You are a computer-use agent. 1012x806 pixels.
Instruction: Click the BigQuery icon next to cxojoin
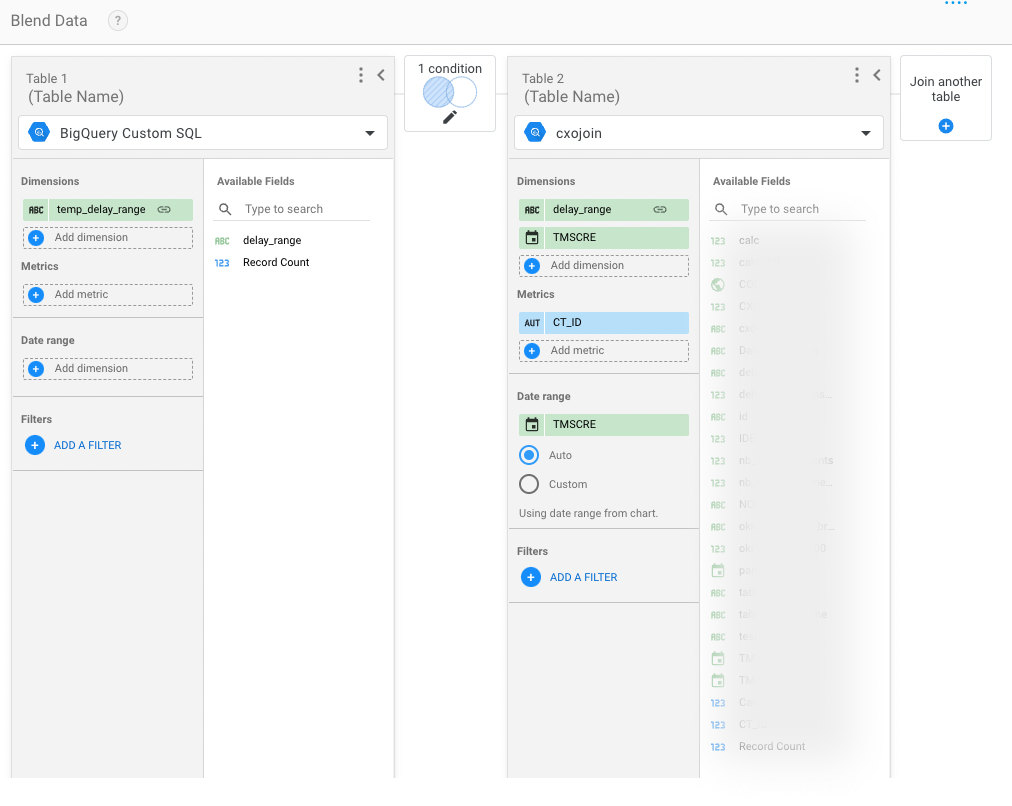click(535, 133)
